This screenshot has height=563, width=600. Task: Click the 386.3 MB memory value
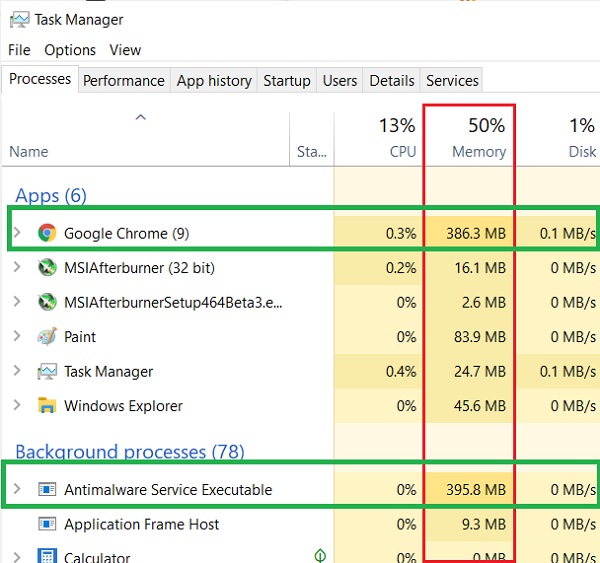476,233
